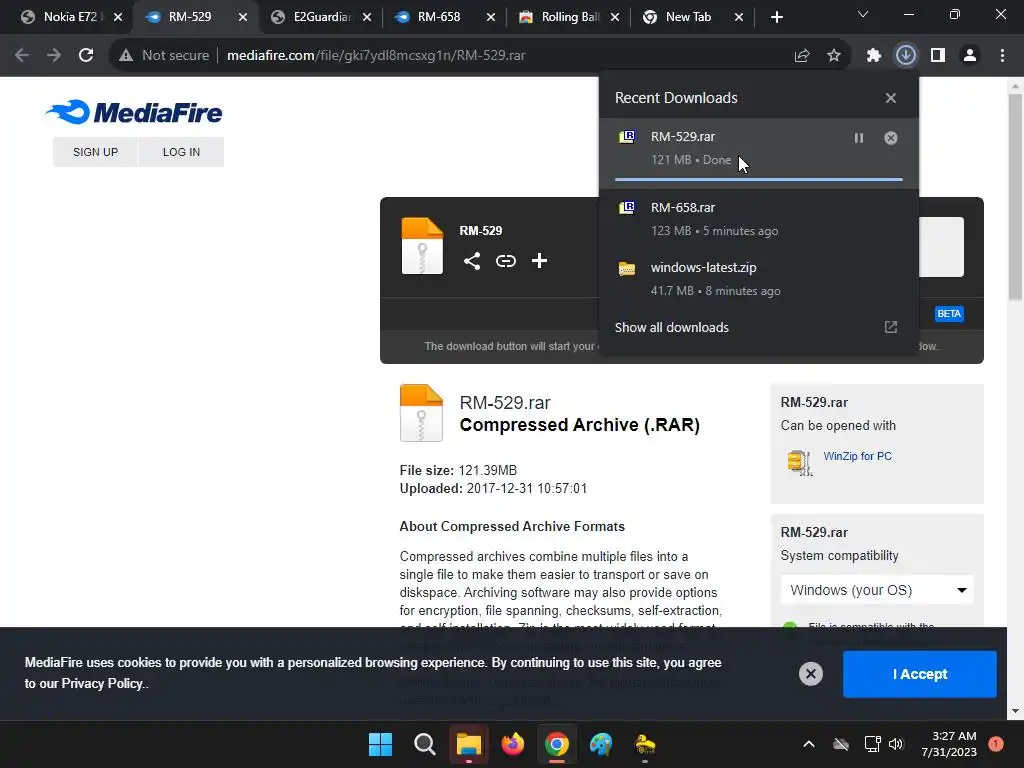This screenshot has height=768, width=1024.
Task: Open a new browser tab with plus
Action: 776,17
